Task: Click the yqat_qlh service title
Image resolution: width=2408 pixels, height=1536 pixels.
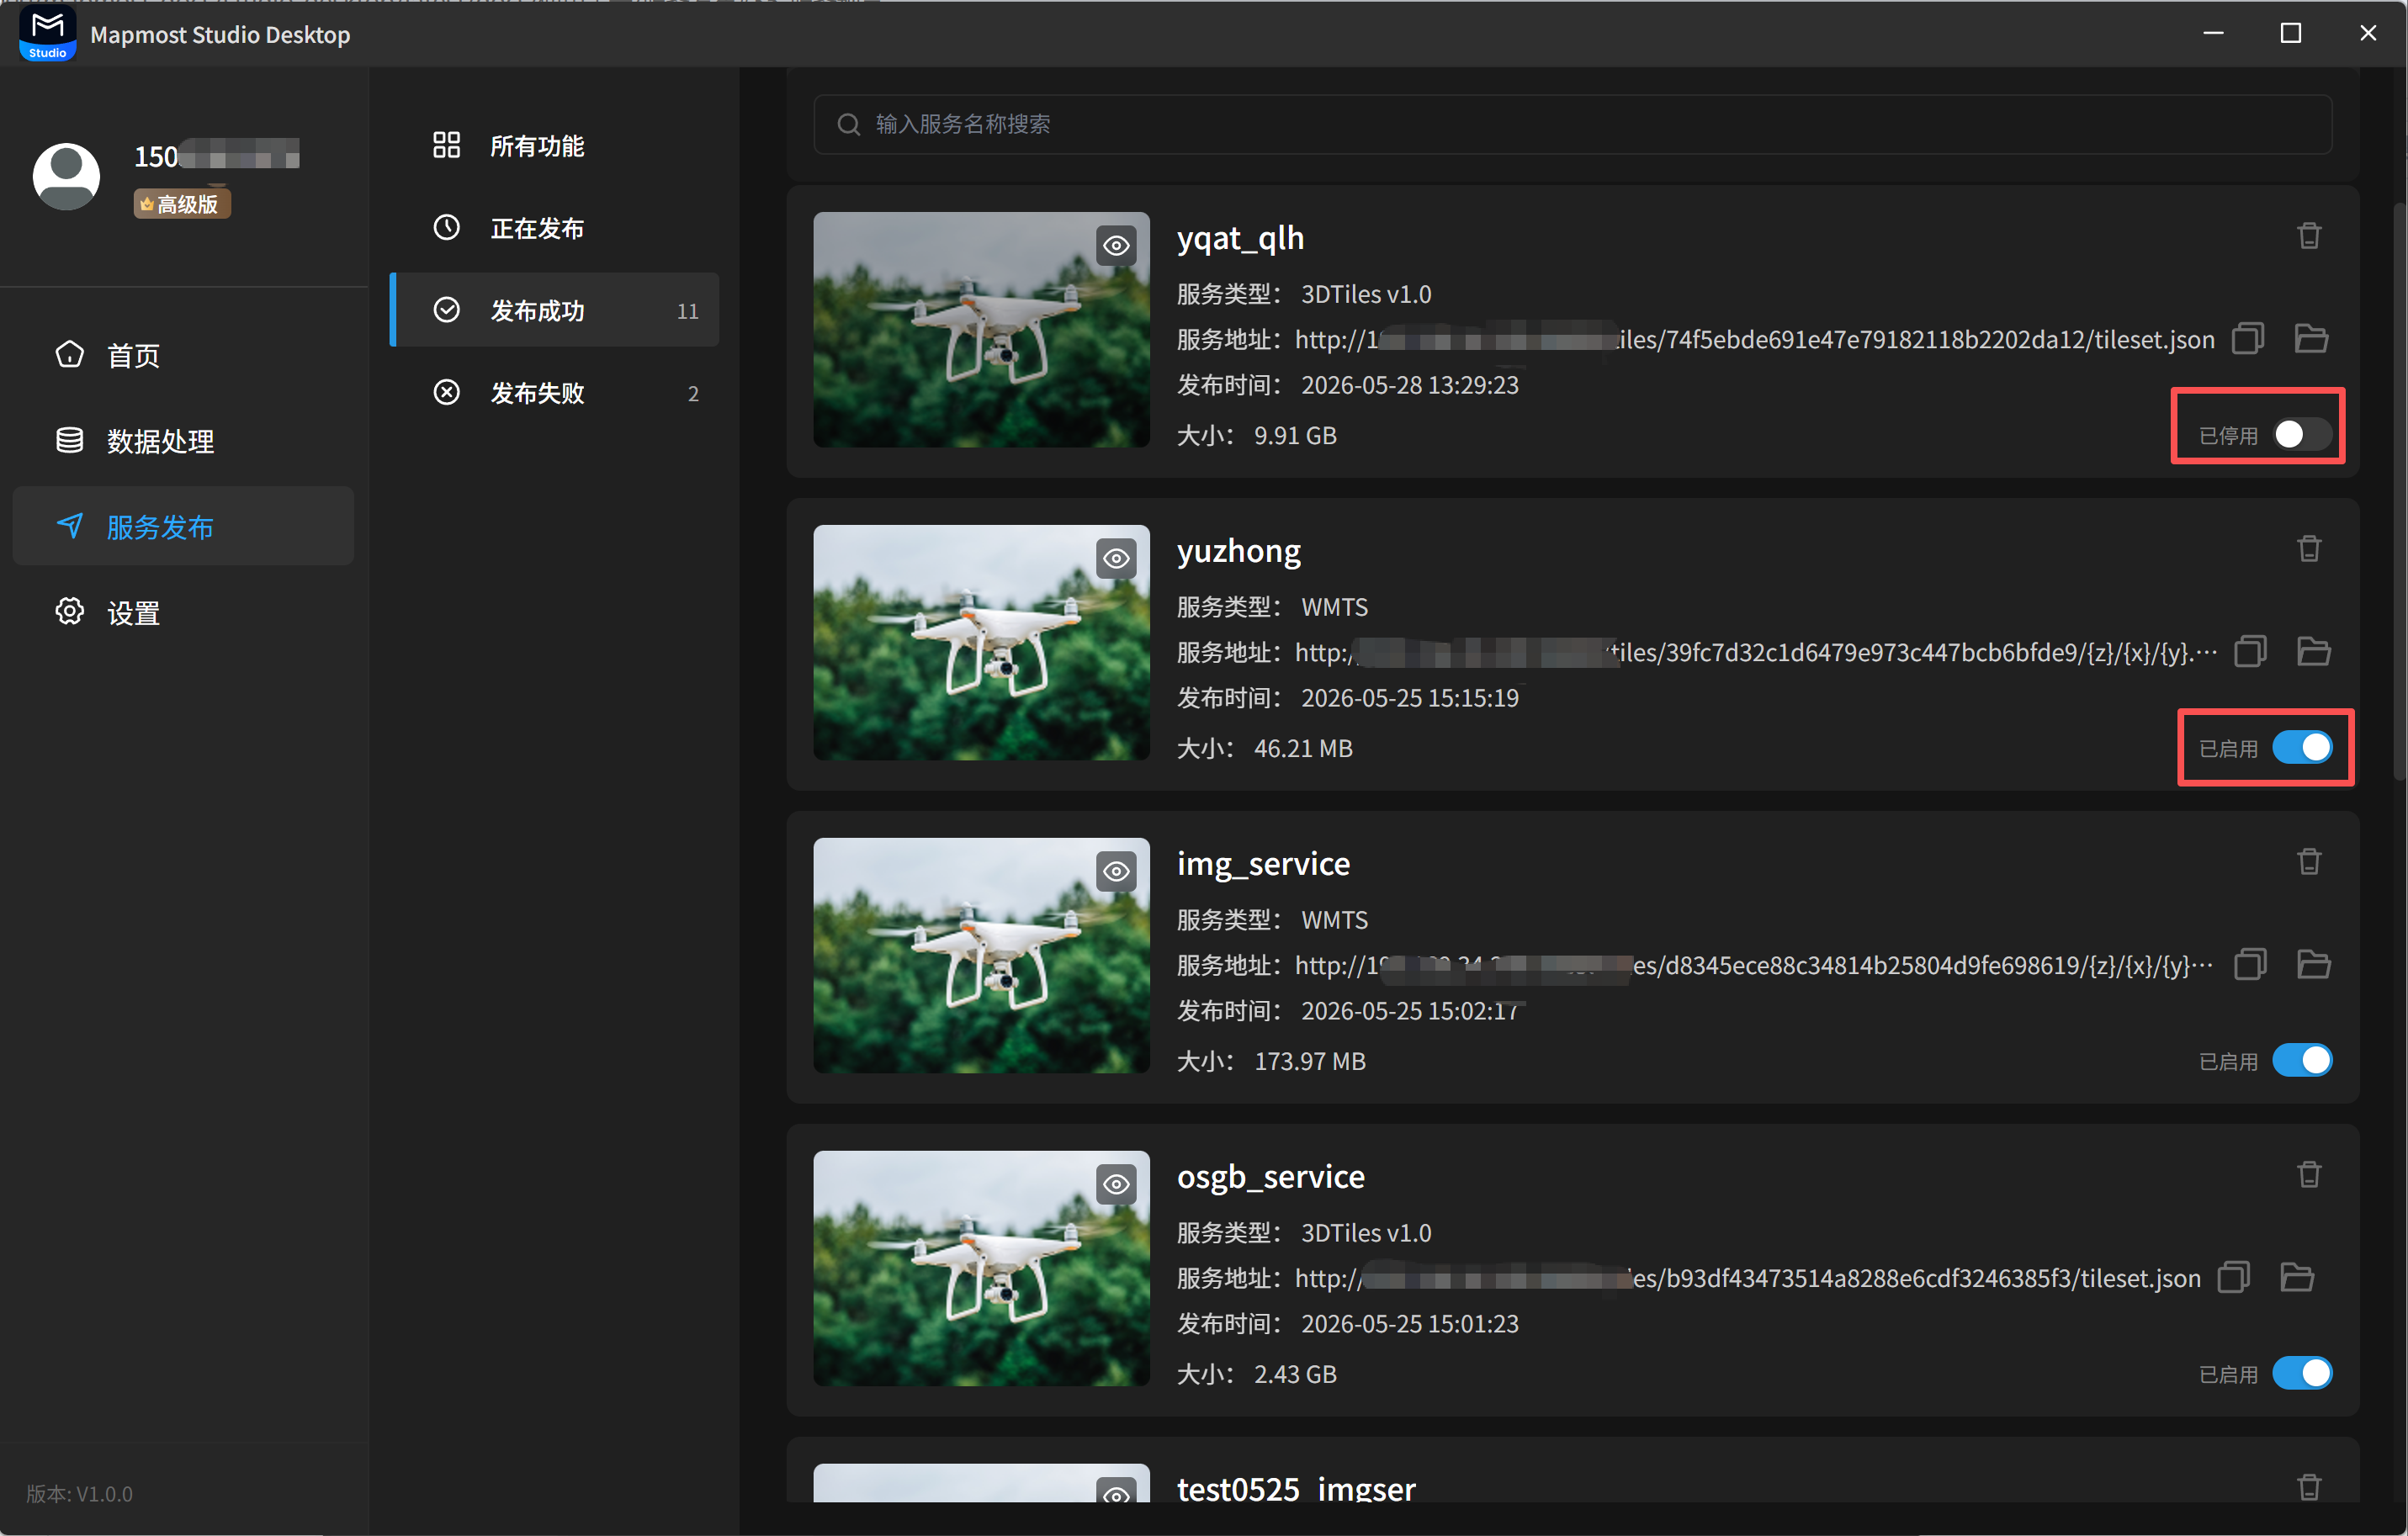Action: click(1240, 238)
